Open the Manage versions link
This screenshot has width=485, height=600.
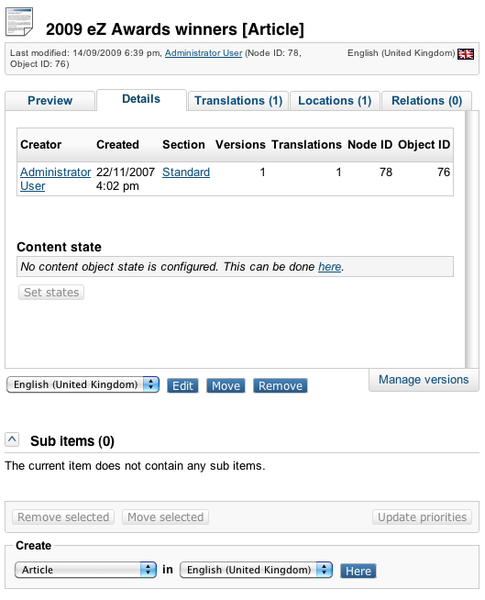[423, 380]
